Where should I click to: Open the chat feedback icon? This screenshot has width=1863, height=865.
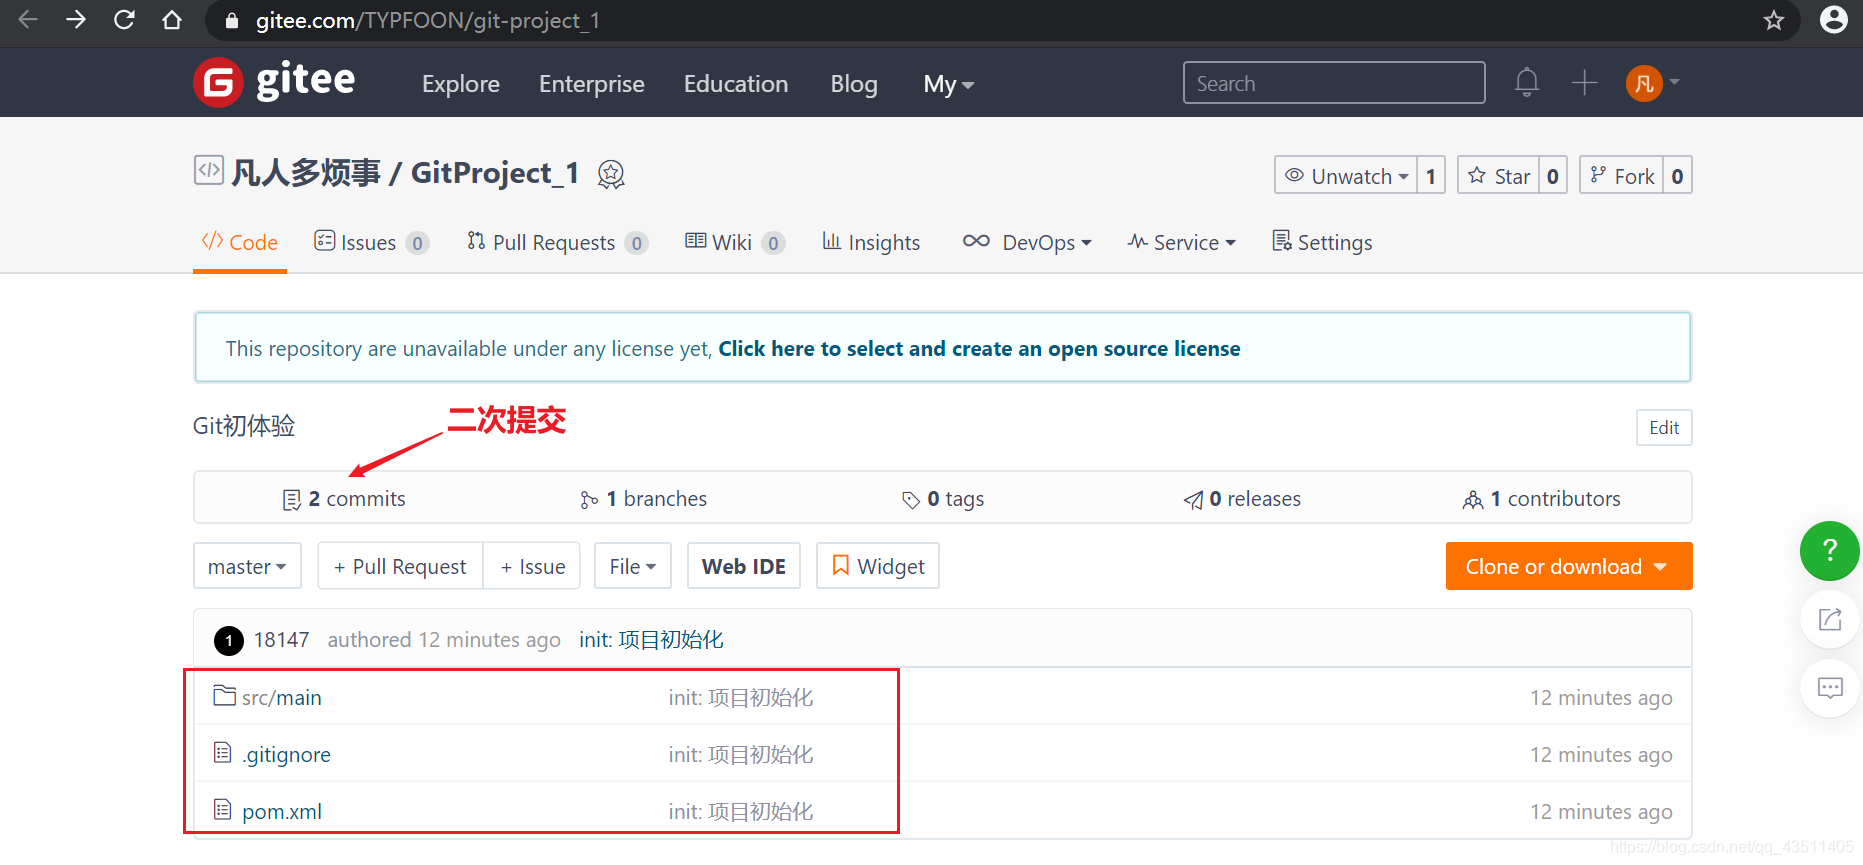pos(1829,688)
